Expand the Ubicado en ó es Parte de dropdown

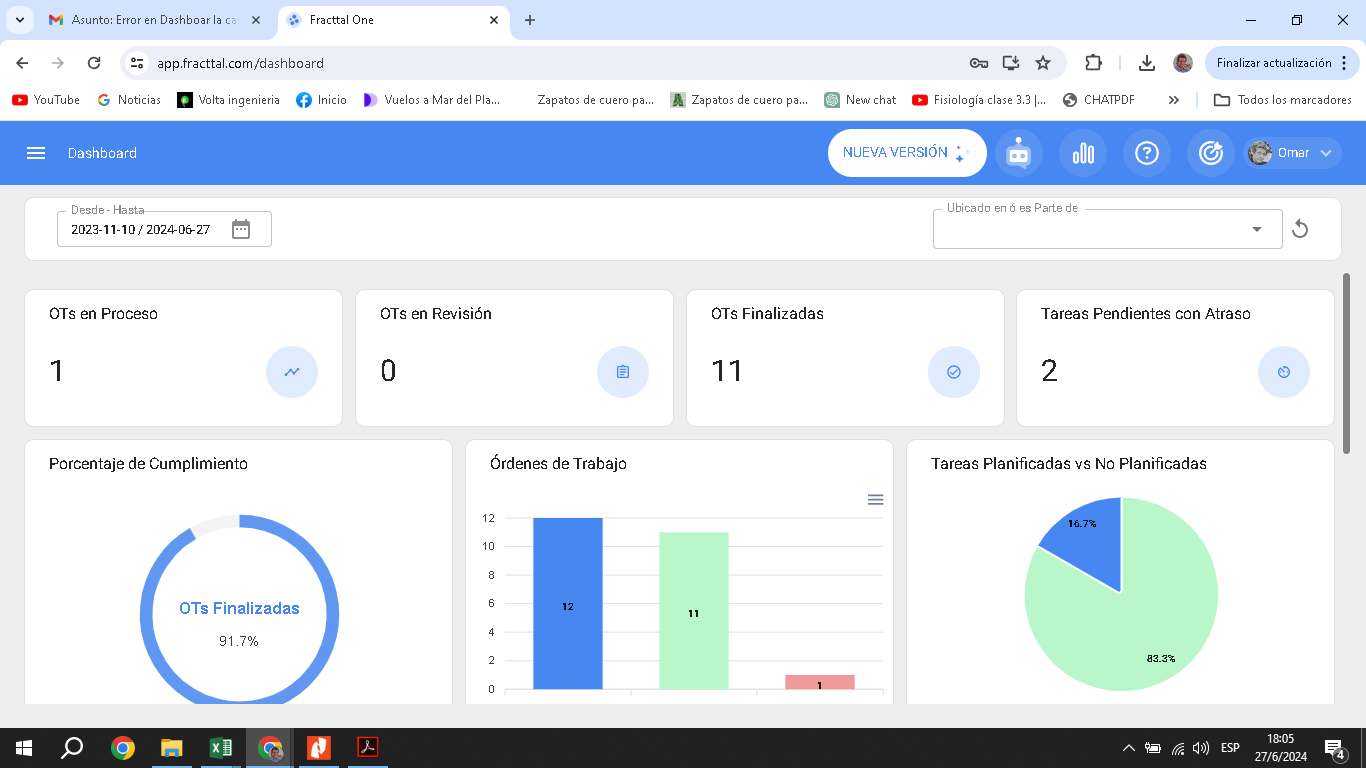click(x=1257, y=230)
